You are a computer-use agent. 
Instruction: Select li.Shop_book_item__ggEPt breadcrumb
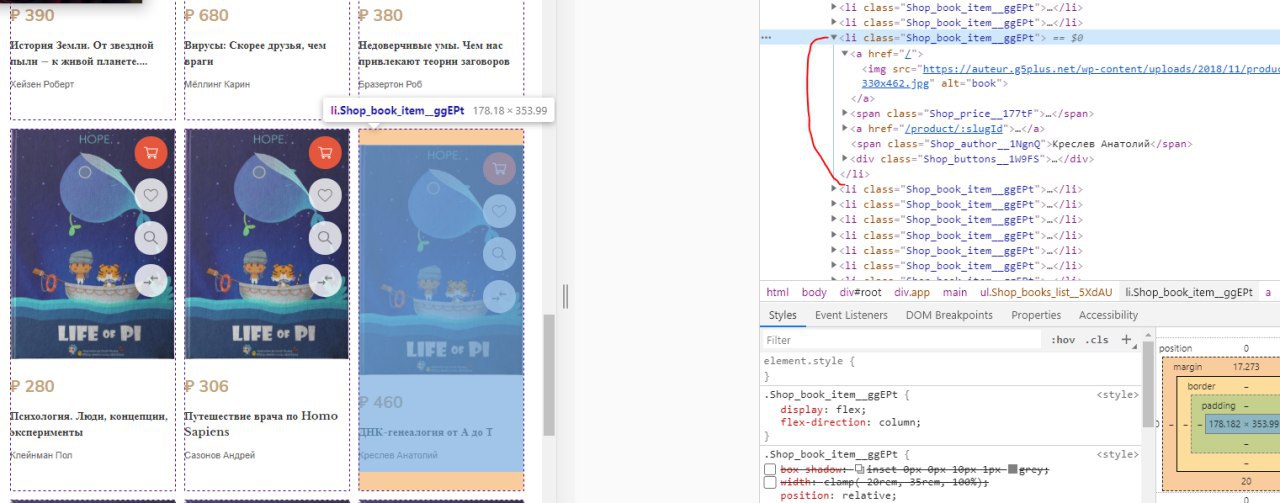pos(1189,292)
